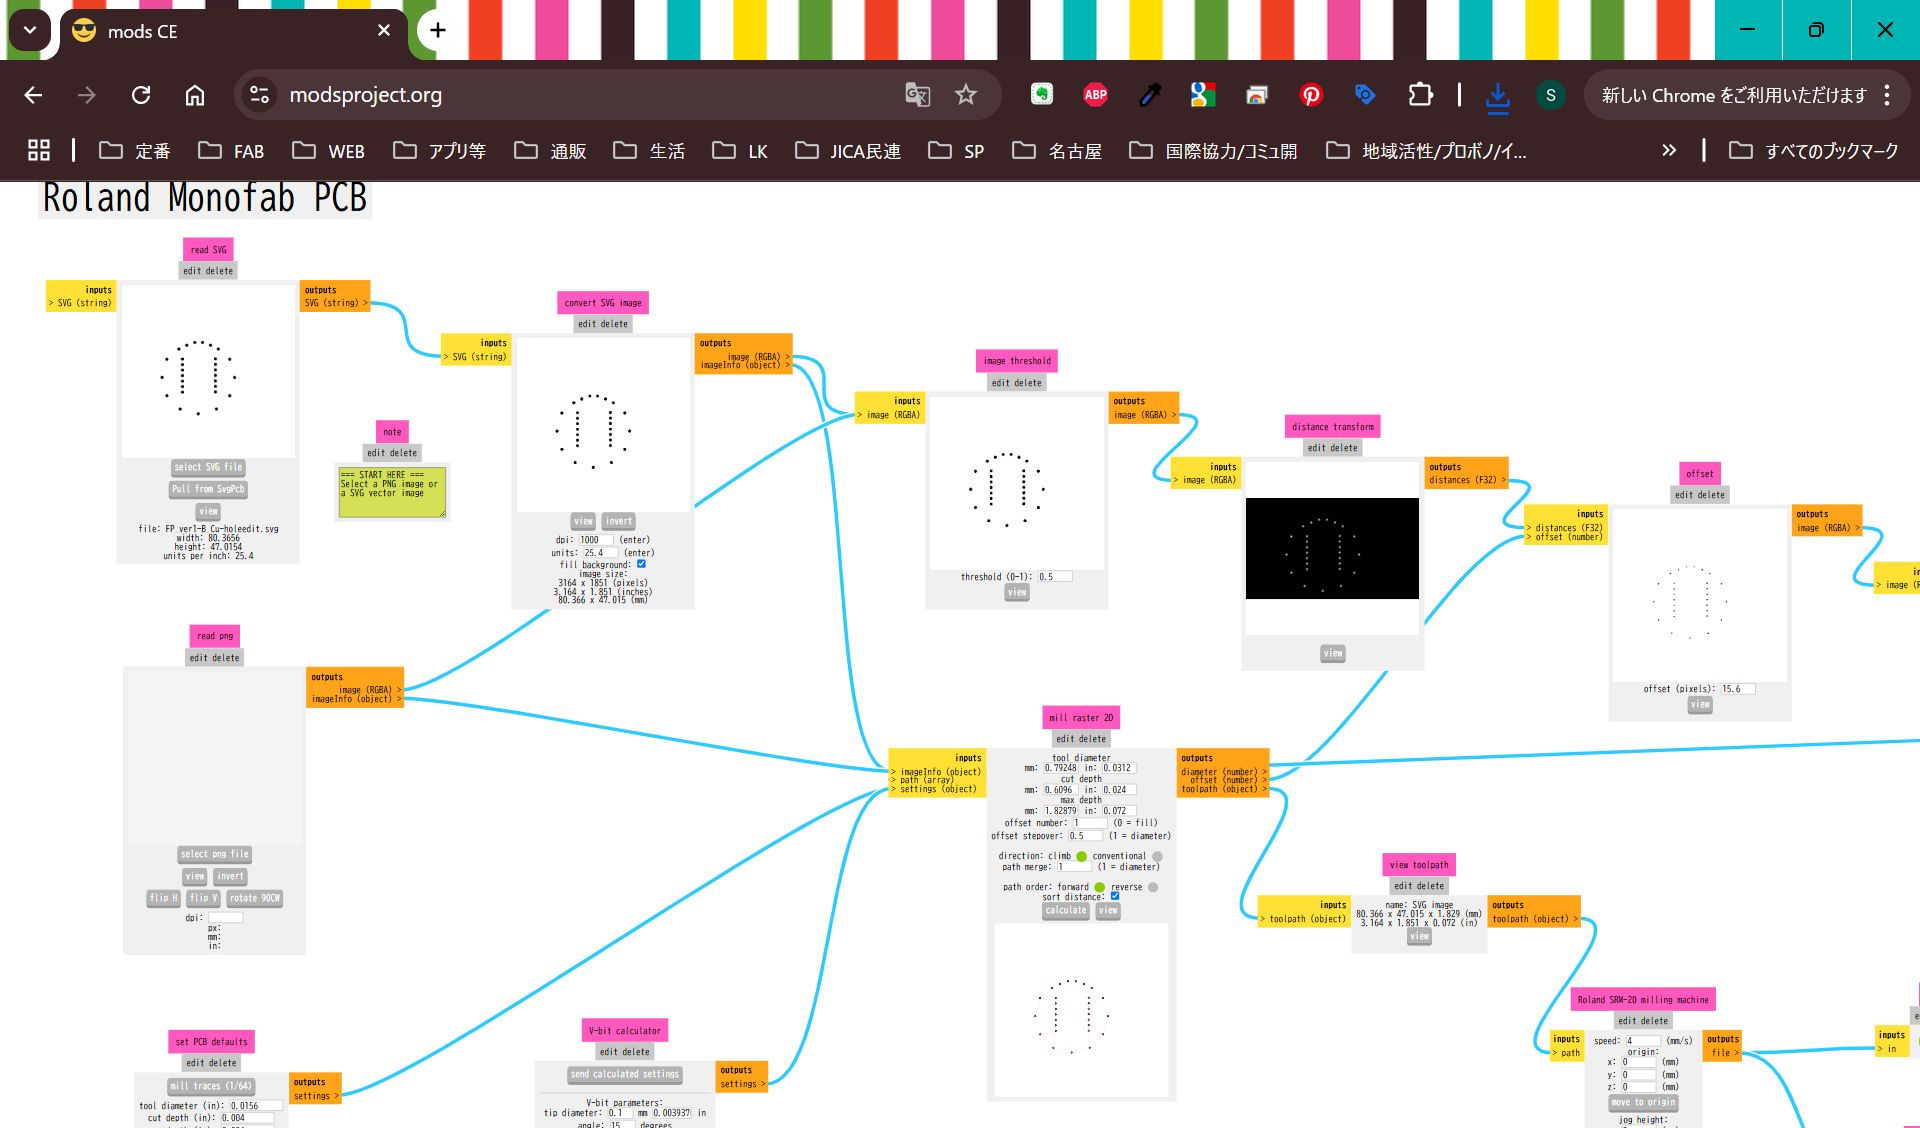The width and height of the screenshot is (1920, 1128).
Task: Click the offset (pixels) input field
Action: pos(1738,689)
